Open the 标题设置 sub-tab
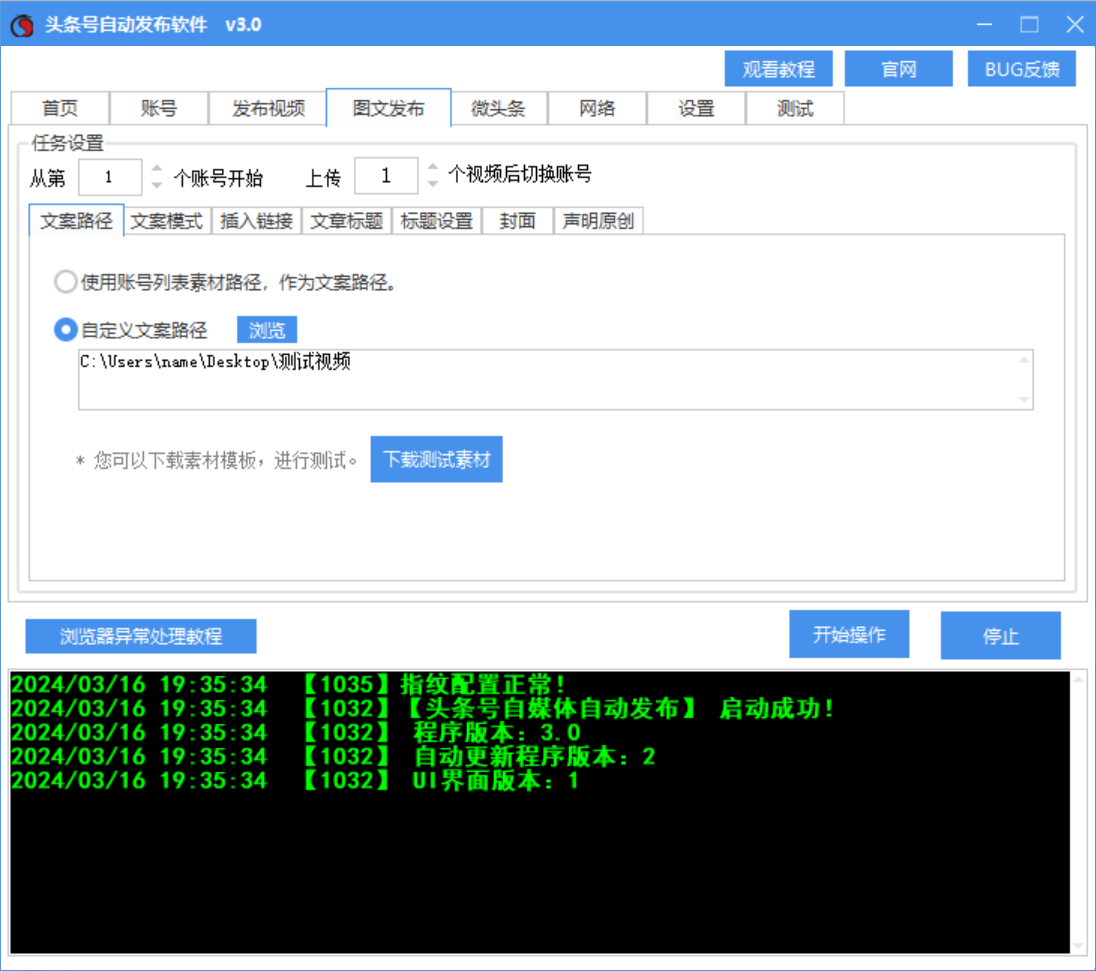 [437, 221]
